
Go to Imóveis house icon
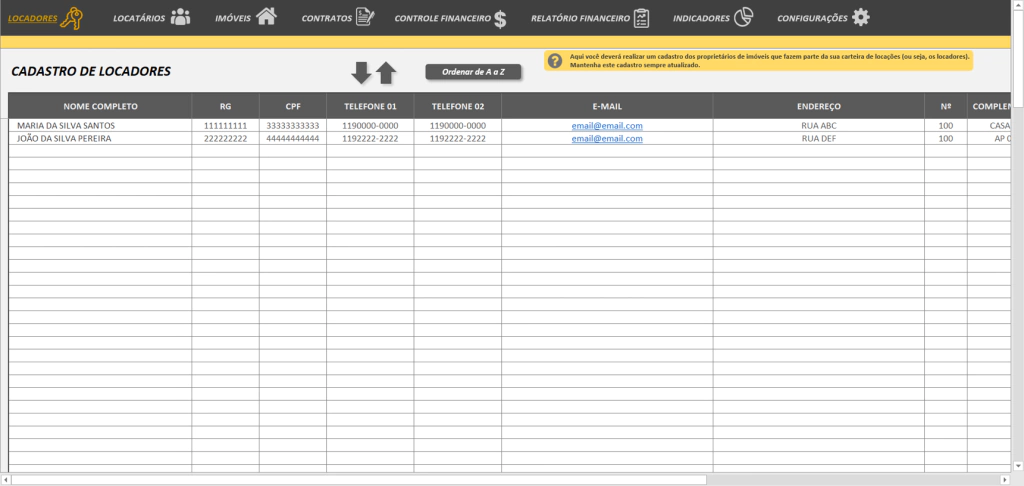tap(266, 16)
